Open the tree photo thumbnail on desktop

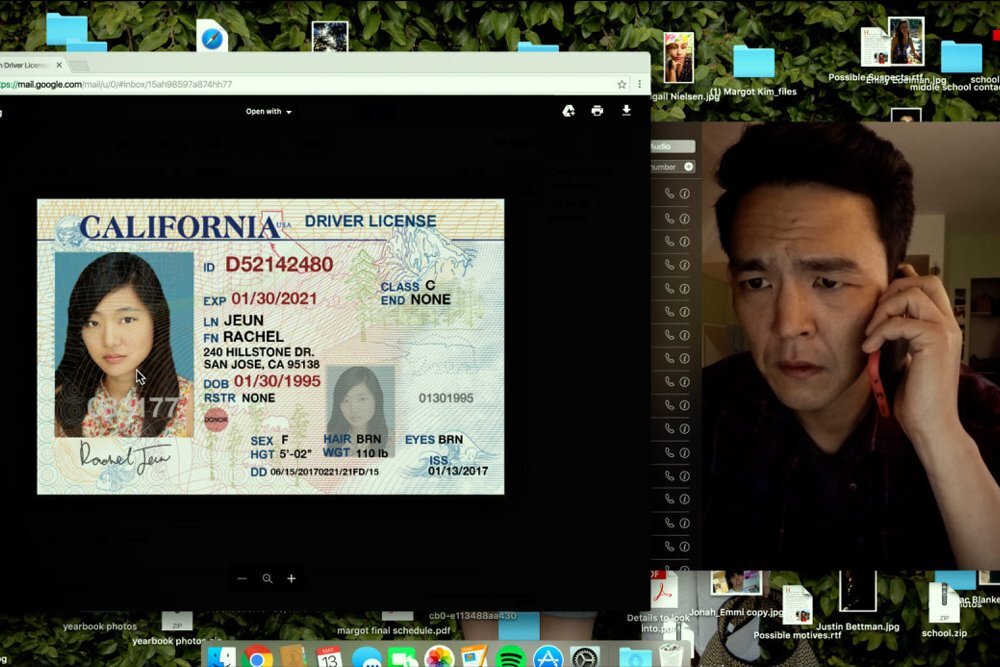(x=330, y=36)
